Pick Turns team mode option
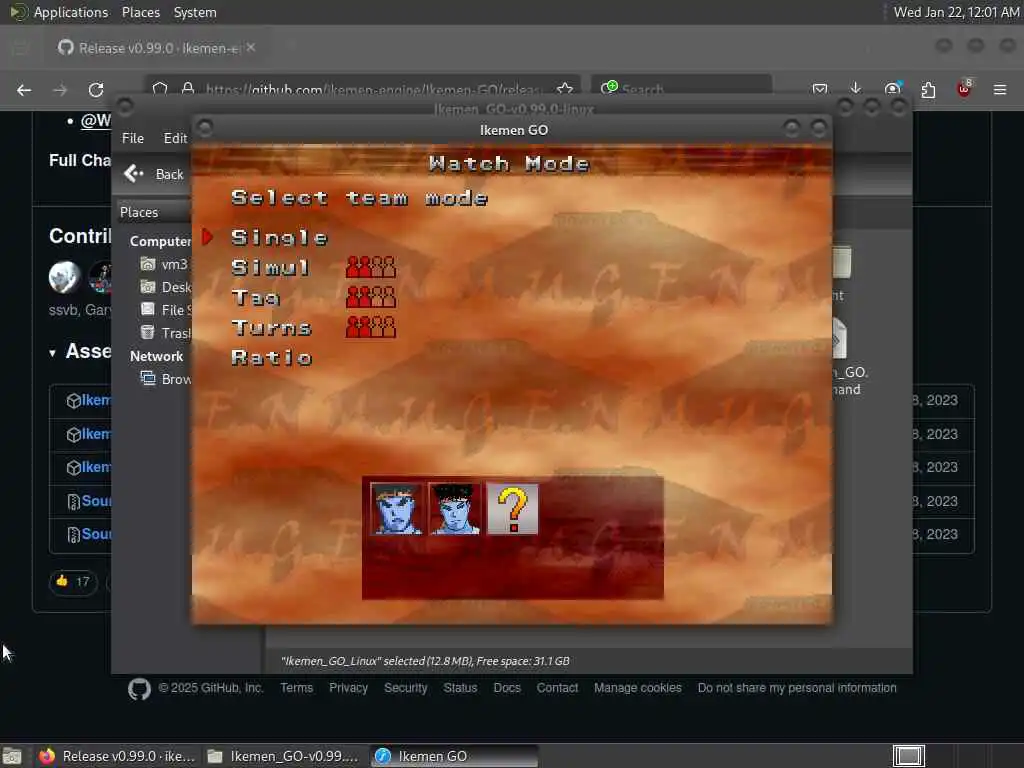This screenshot has height=768, width=1024. click(271, 328)
